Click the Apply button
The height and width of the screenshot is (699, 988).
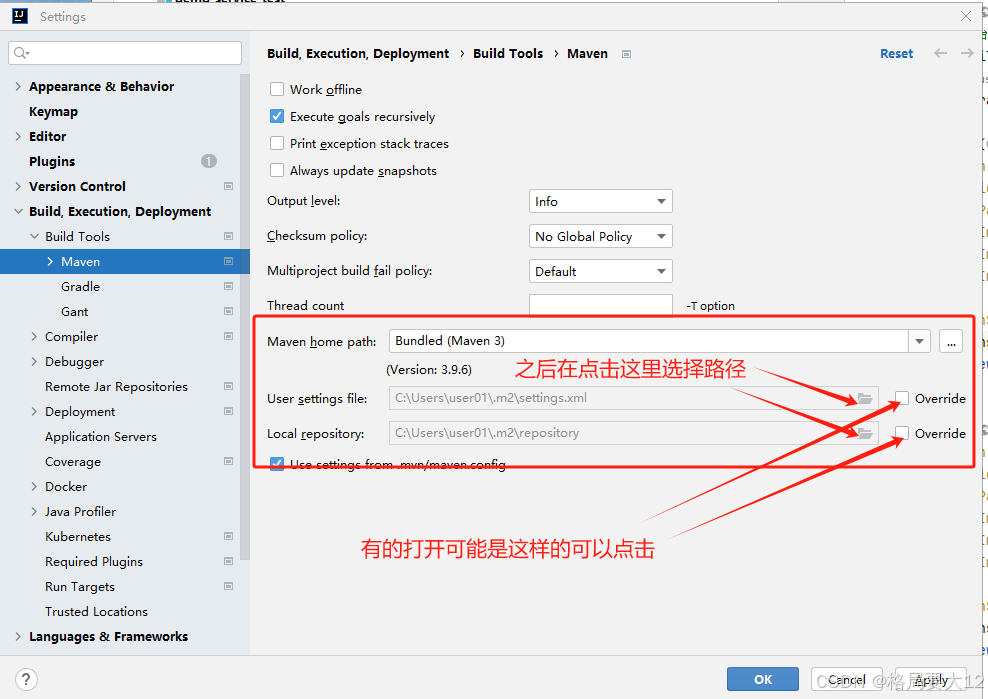coord(931,679)
